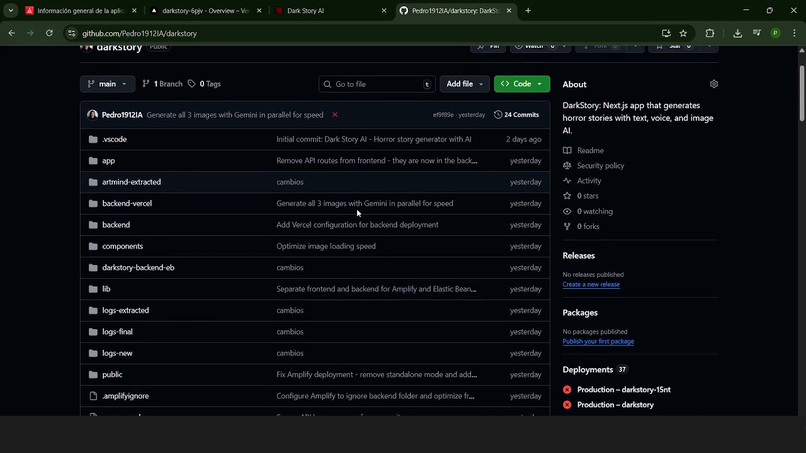806x453 pixels.
Task: Open Production – darkstory-15nt deployment
Action: 624,390
